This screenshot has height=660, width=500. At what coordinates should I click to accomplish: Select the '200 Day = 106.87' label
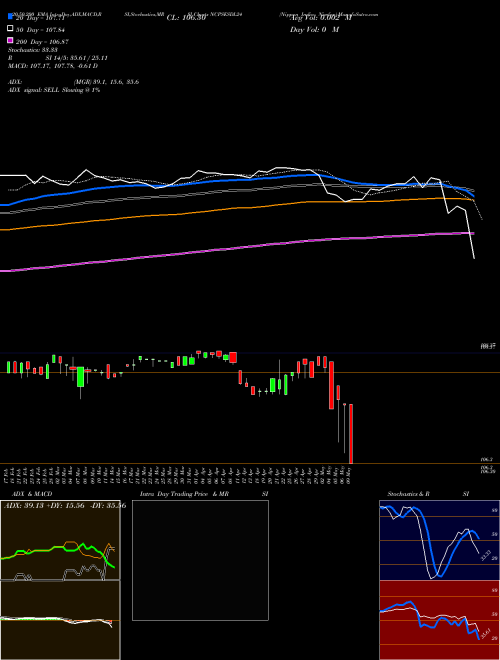click(x=42, y=42)
